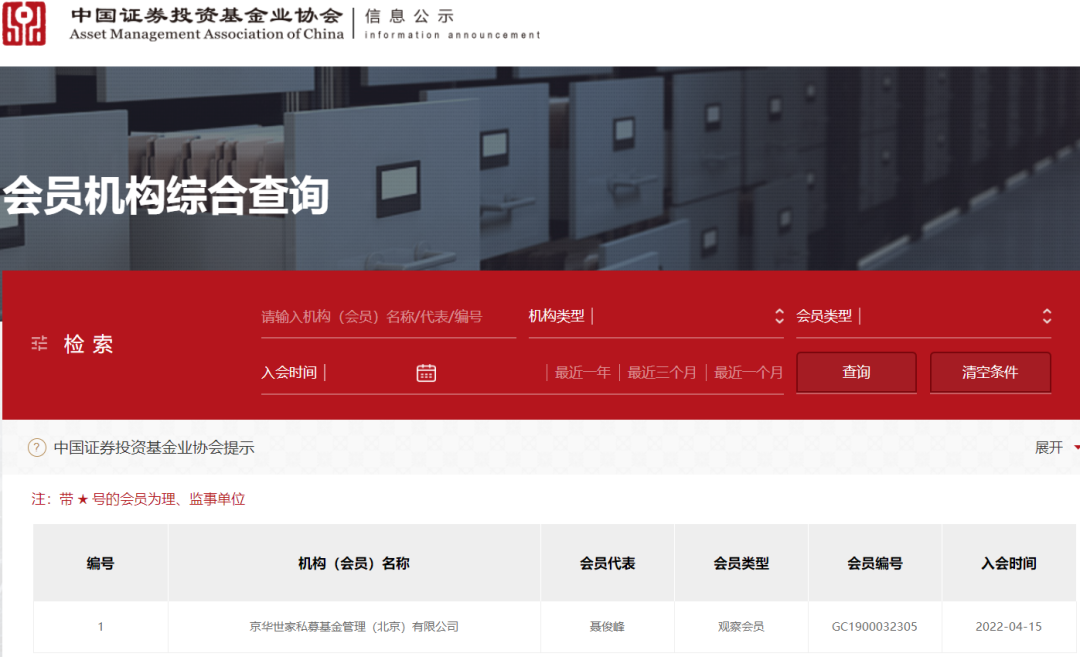Expand the 展开 tips section
This screenshot has width=1080, height=657.
pos(1055,448)
